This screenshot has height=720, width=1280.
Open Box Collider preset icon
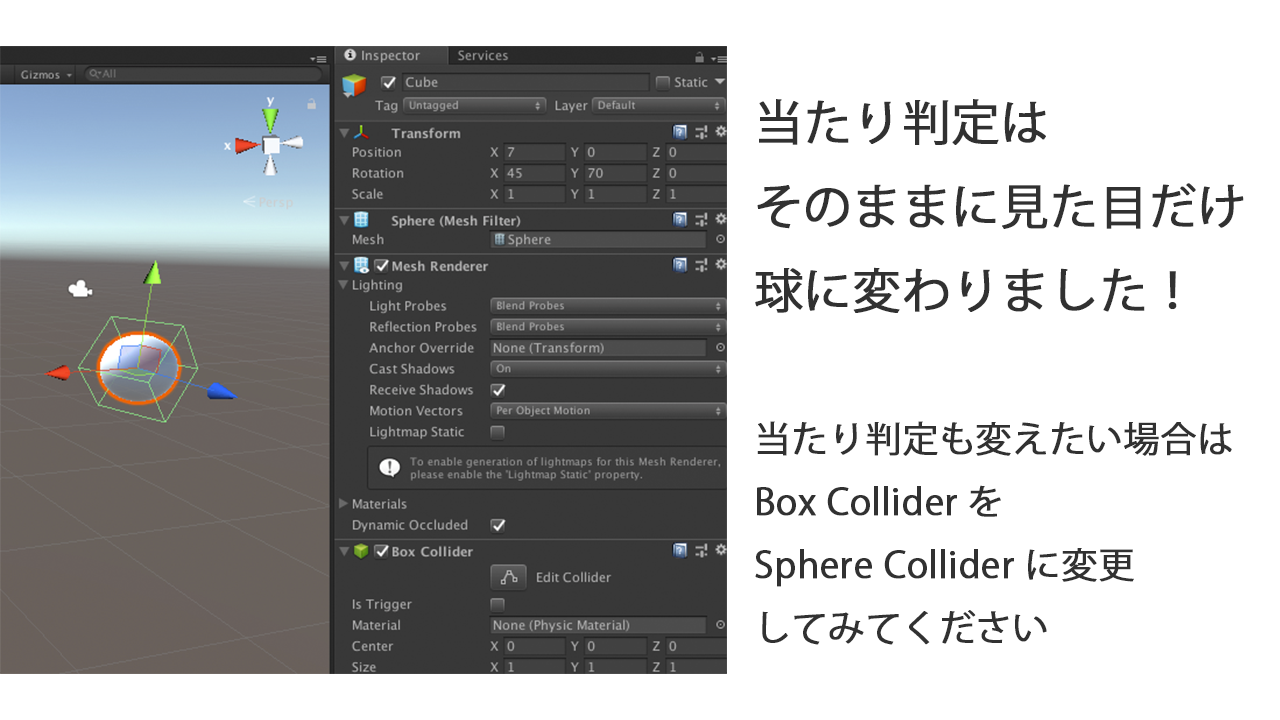(x=701, y=550)
